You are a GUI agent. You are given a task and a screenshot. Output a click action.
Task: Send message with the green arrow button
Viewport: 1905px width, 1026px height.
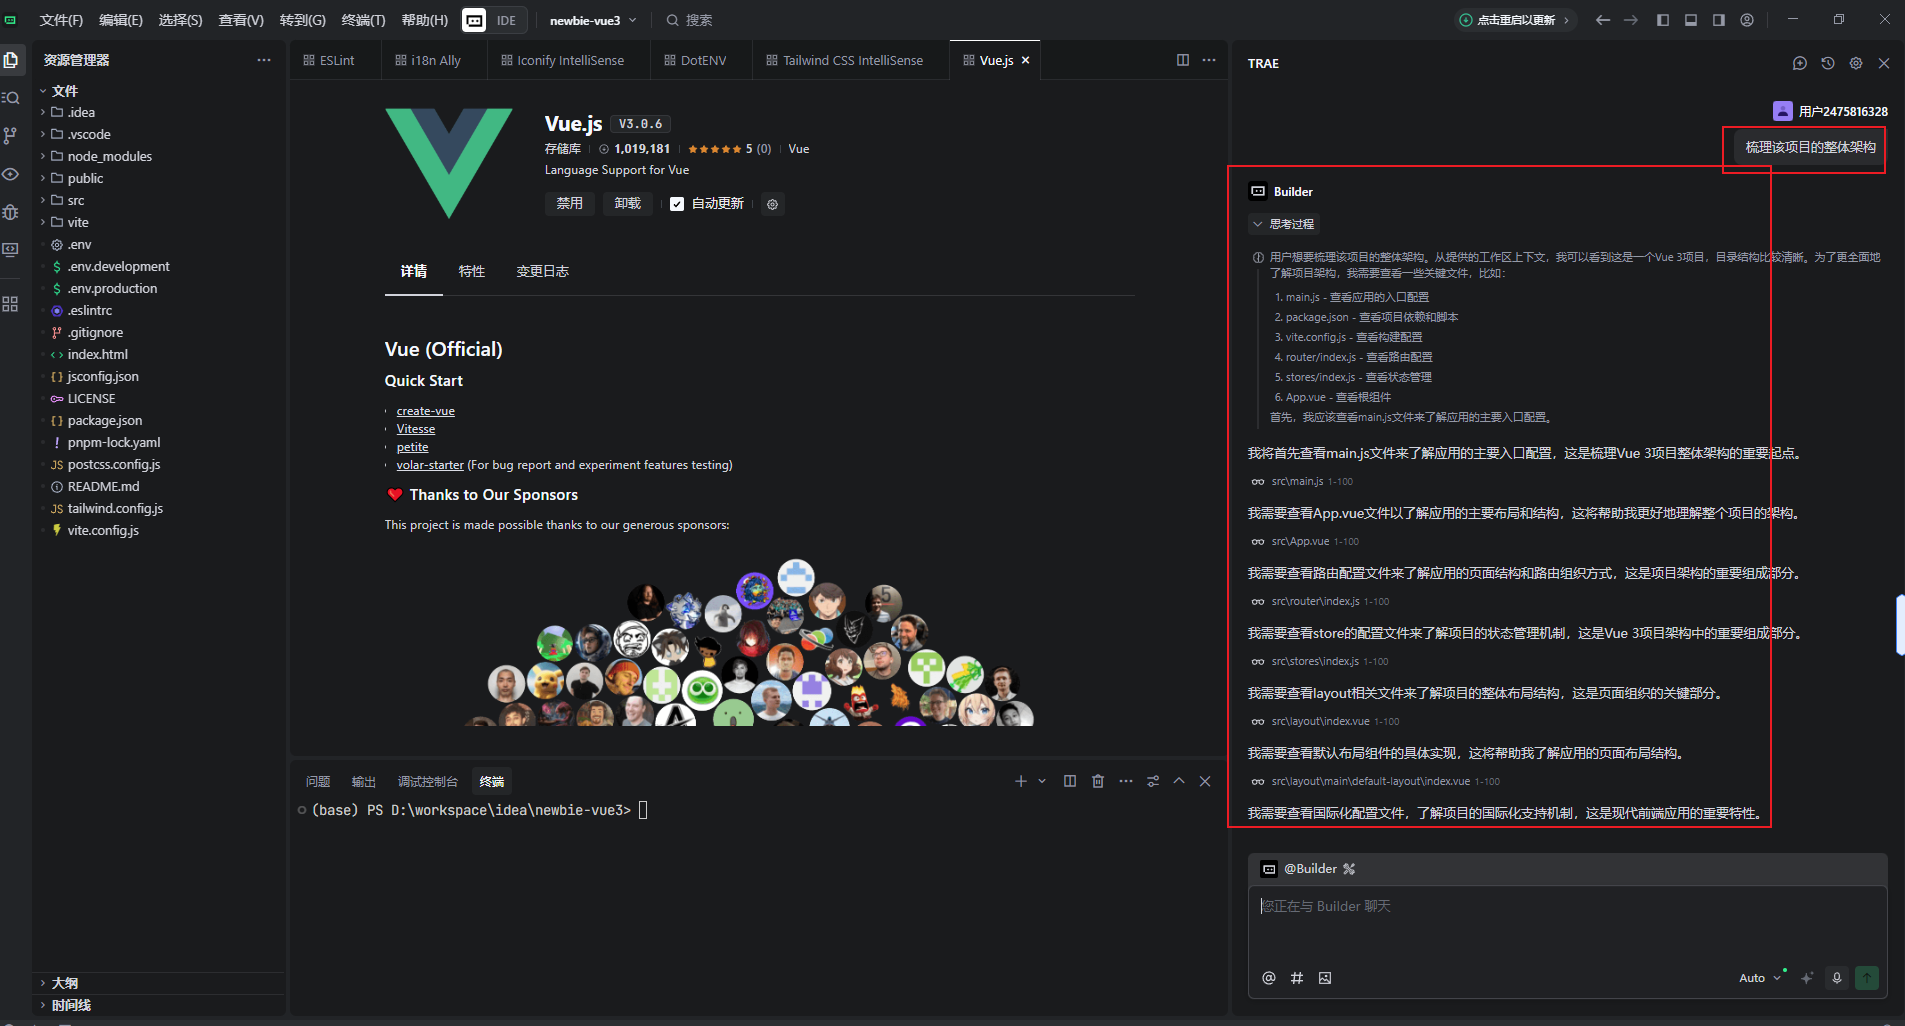1867,978
